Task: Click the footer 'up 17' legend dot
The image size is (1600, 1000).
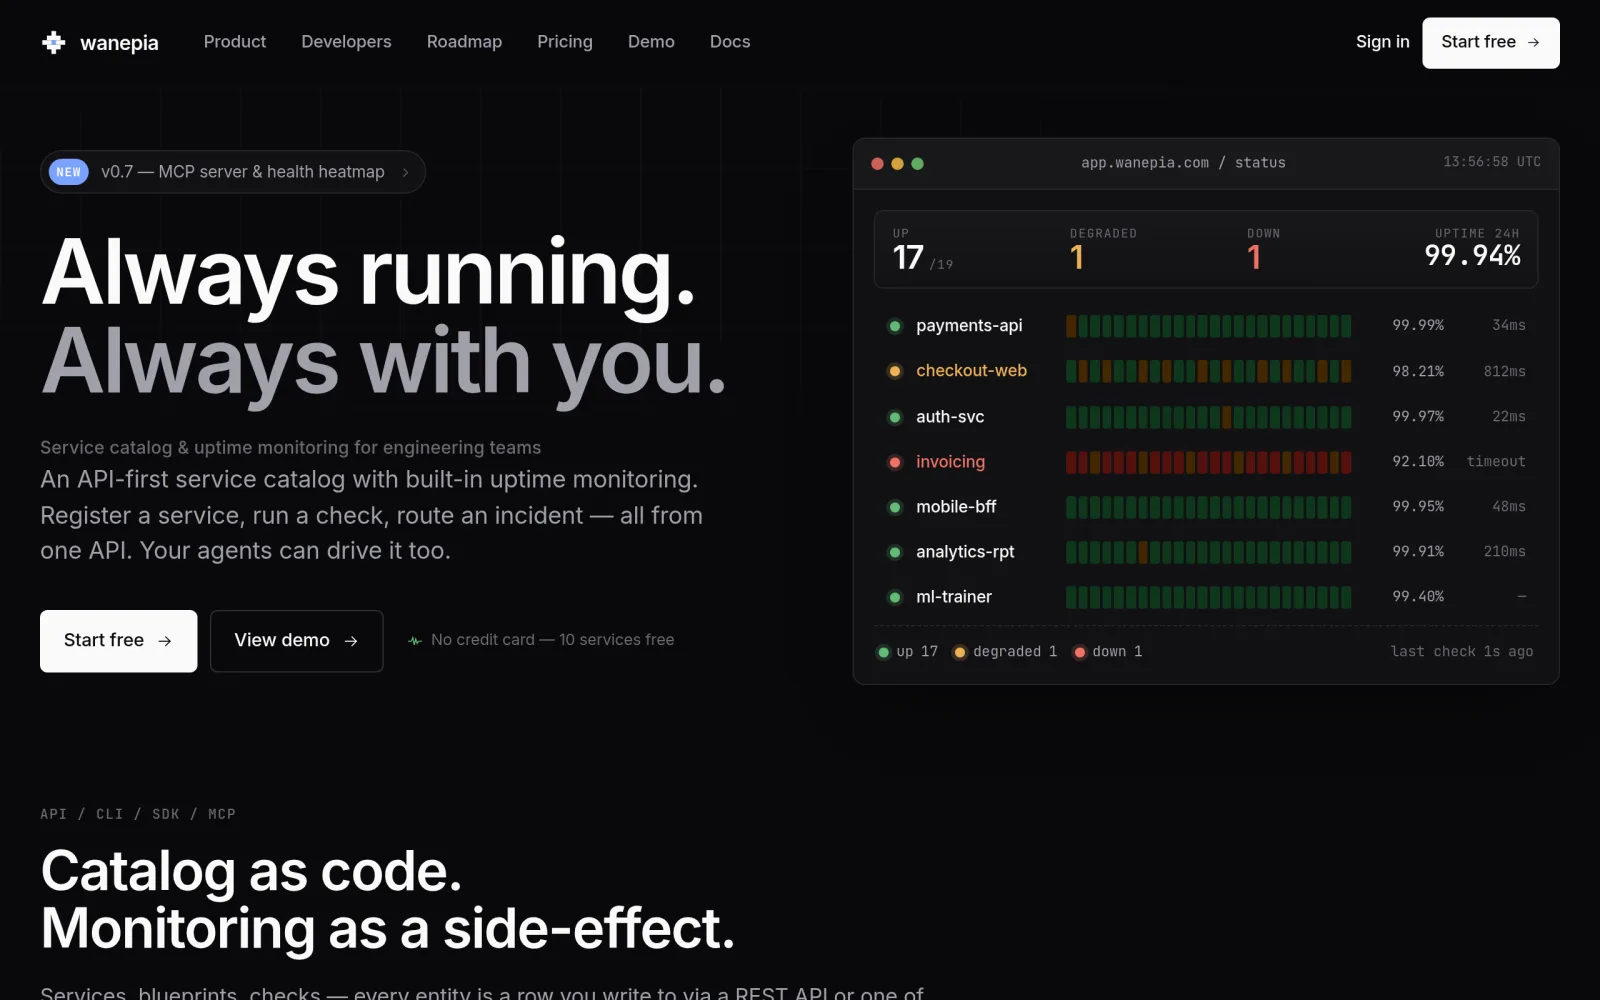Action: [x=883, y=652]
